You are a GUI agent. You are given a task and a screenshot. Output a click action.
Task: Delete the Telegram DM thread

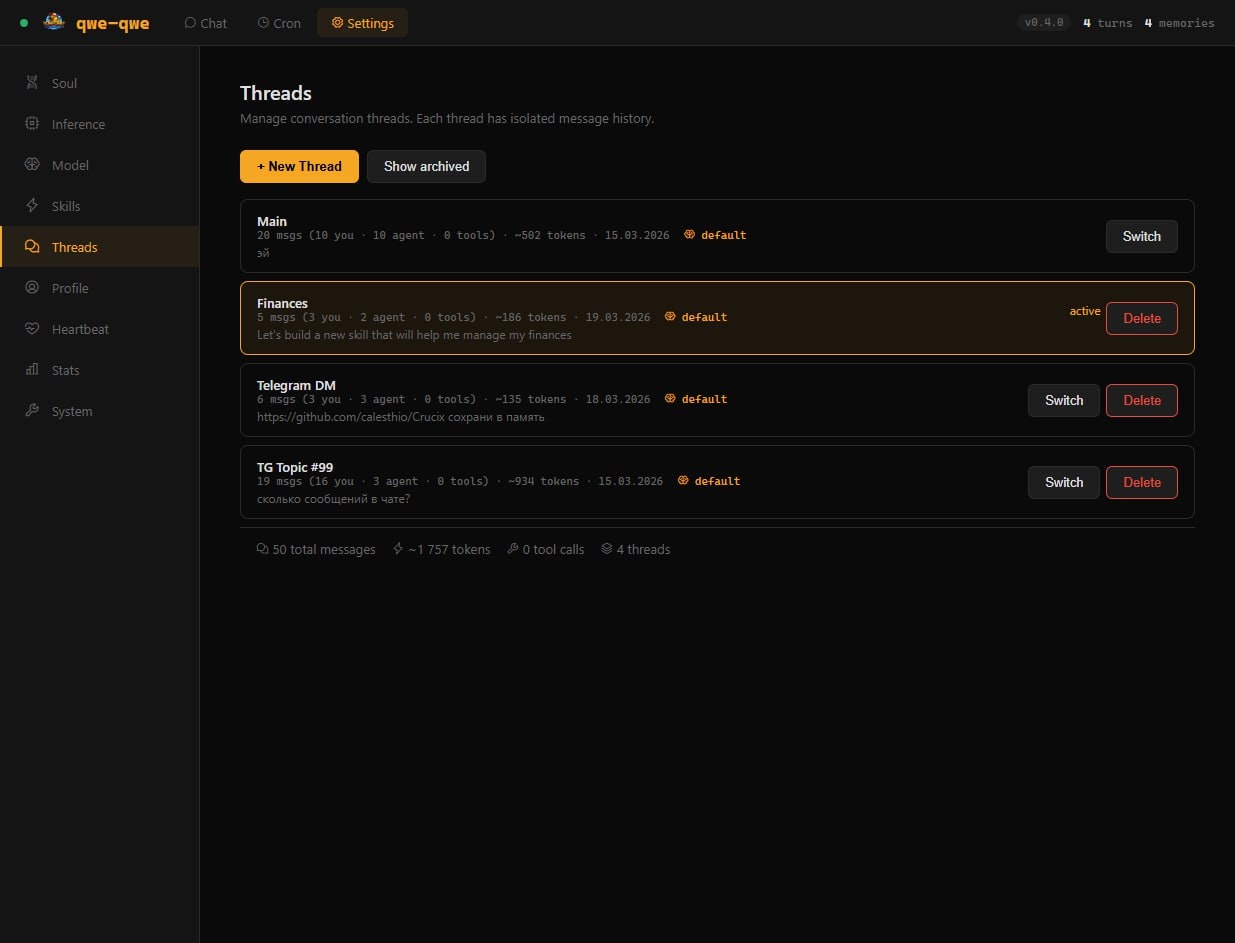click(1141, 400)
